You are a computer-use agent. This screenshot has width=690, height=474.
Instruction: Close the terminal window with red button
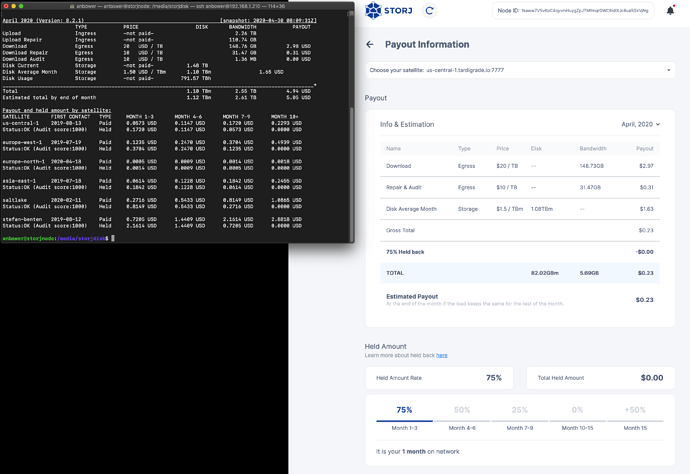point(6,6)
